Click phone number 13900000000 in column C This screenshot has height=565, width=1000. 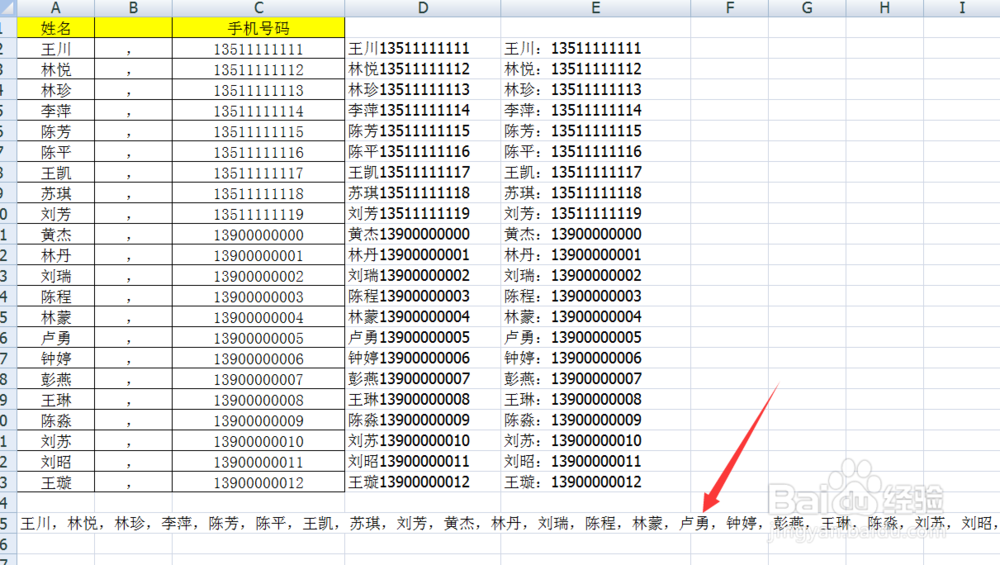(x=258, y=235)
